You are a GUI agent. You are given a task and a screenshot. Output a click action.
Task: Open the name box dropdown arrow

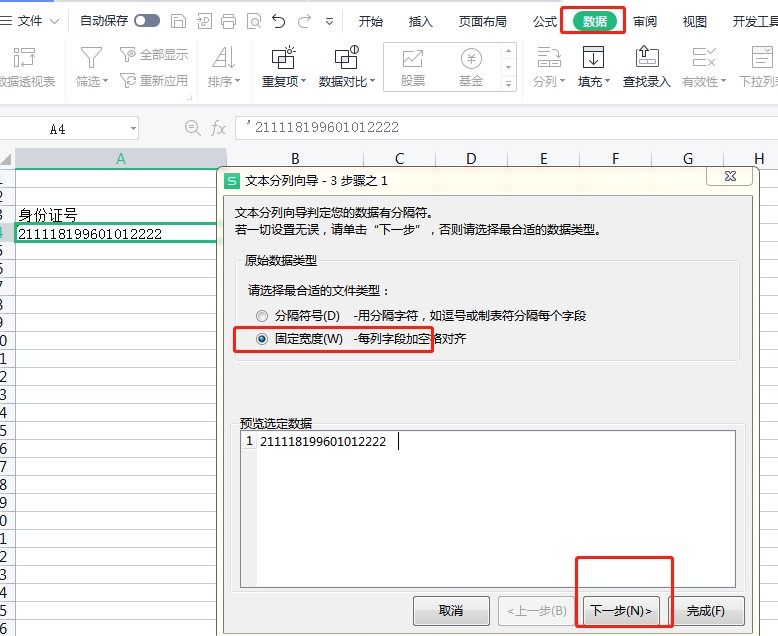click(x=133, y=129)
